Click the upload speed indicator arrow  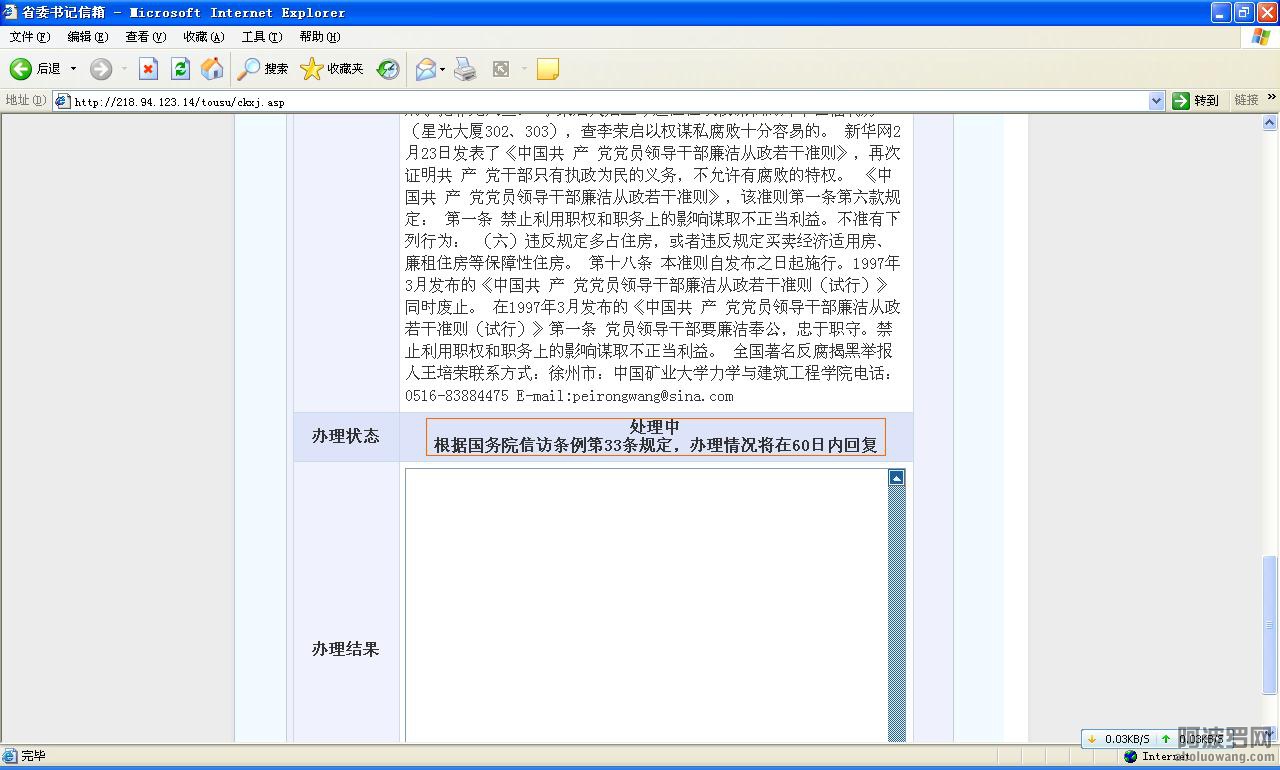click(1166, 739)
